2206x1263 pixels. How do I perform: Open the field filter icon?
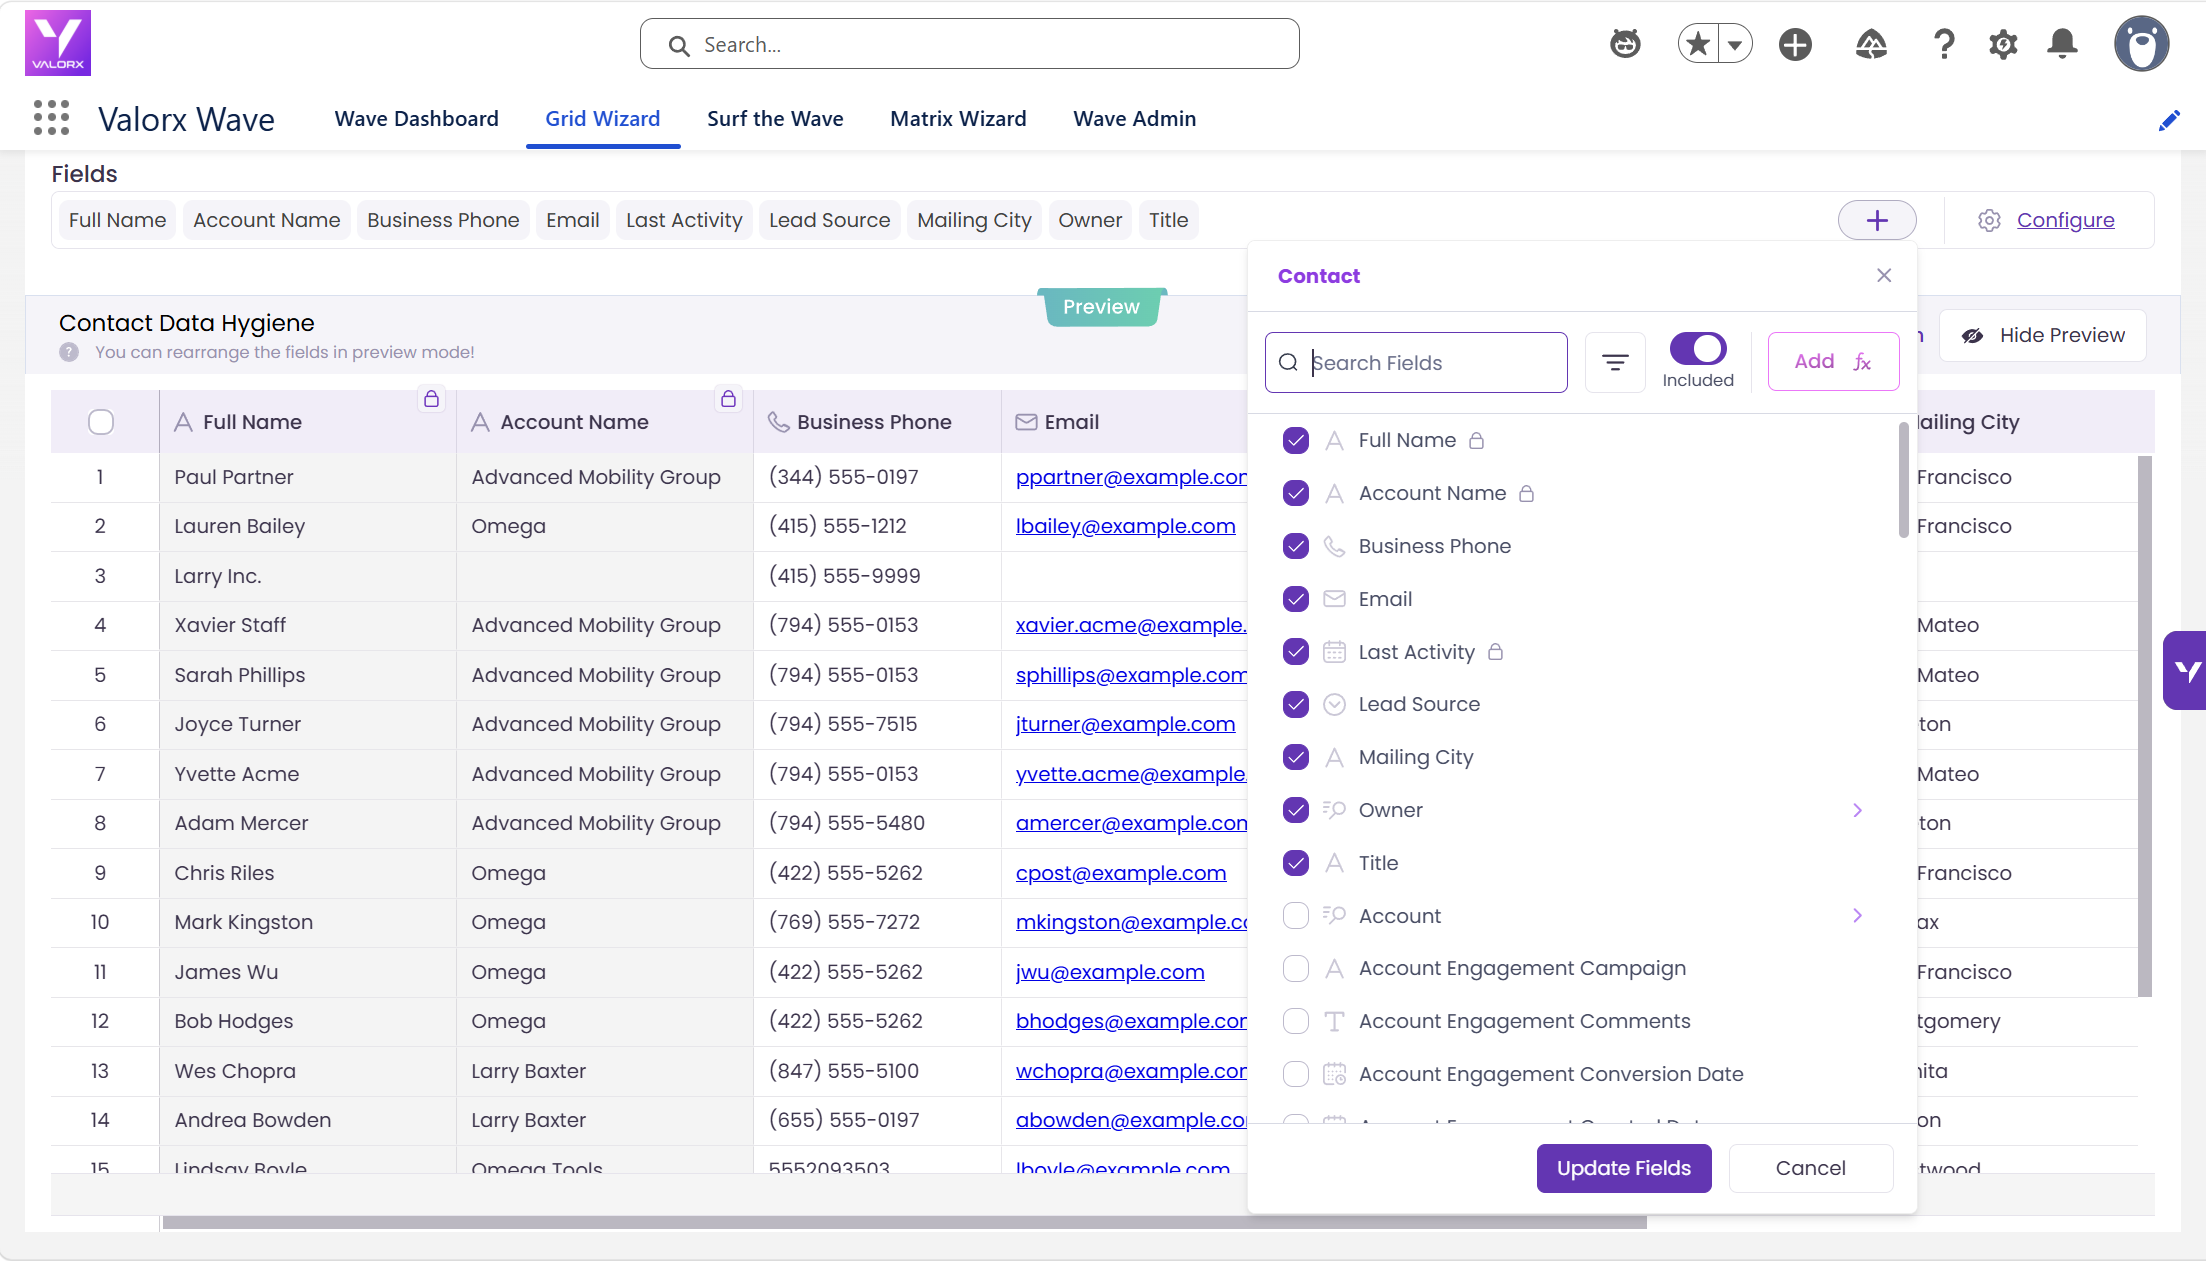tap(1615, 362)
